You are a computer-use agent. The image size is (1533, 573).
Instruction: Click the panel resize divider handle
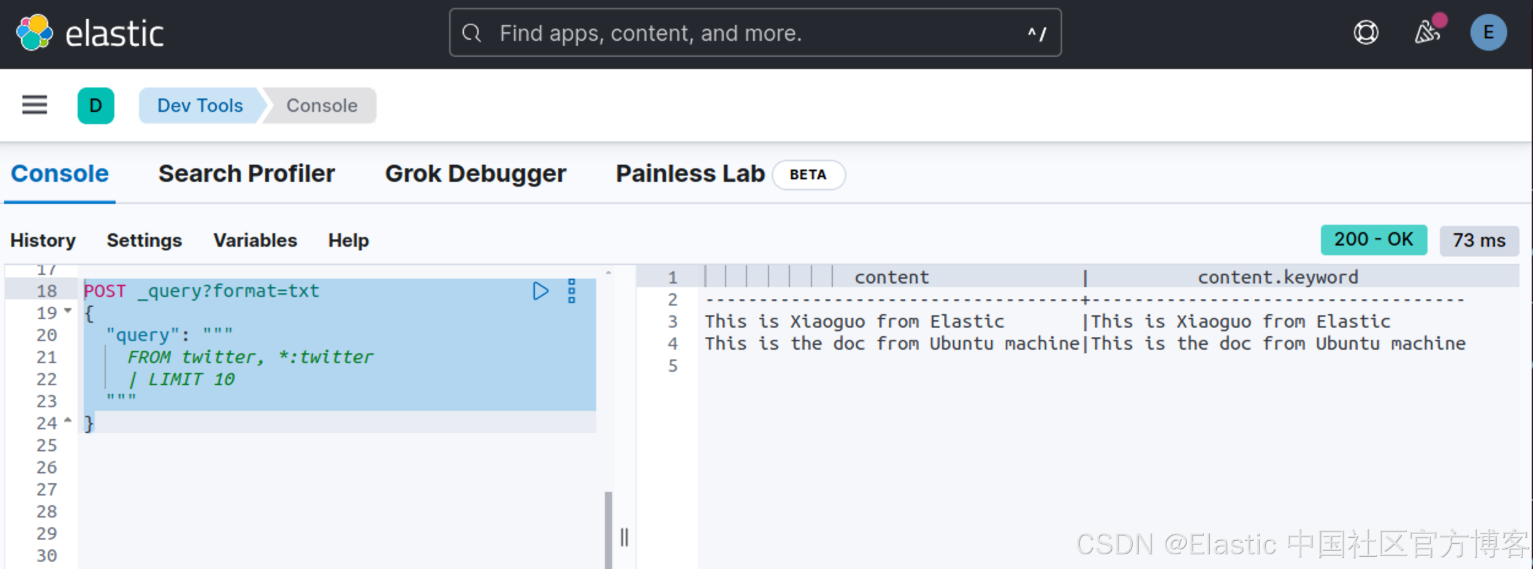tap(624, 537)
